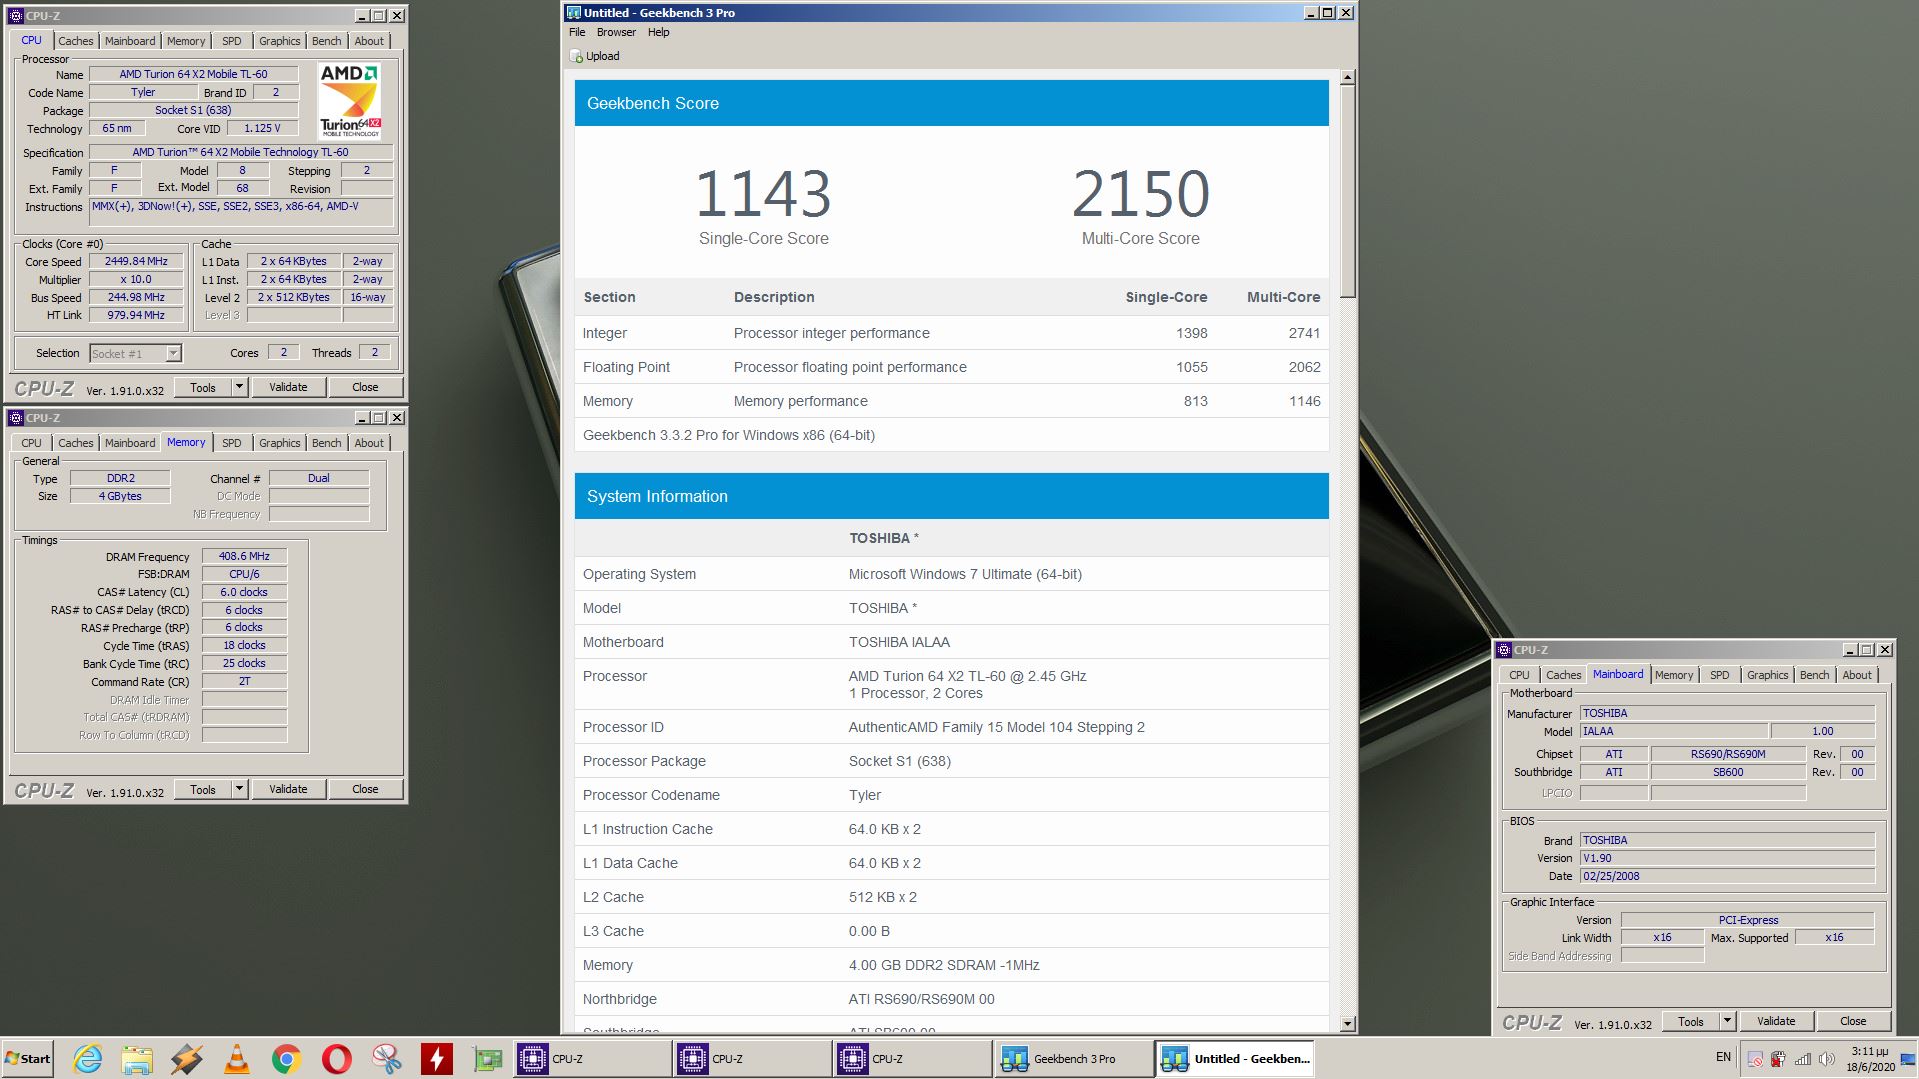Click Validate button in CPU window
Viewport: 1919px width, 1079px height.
[288, 387]
